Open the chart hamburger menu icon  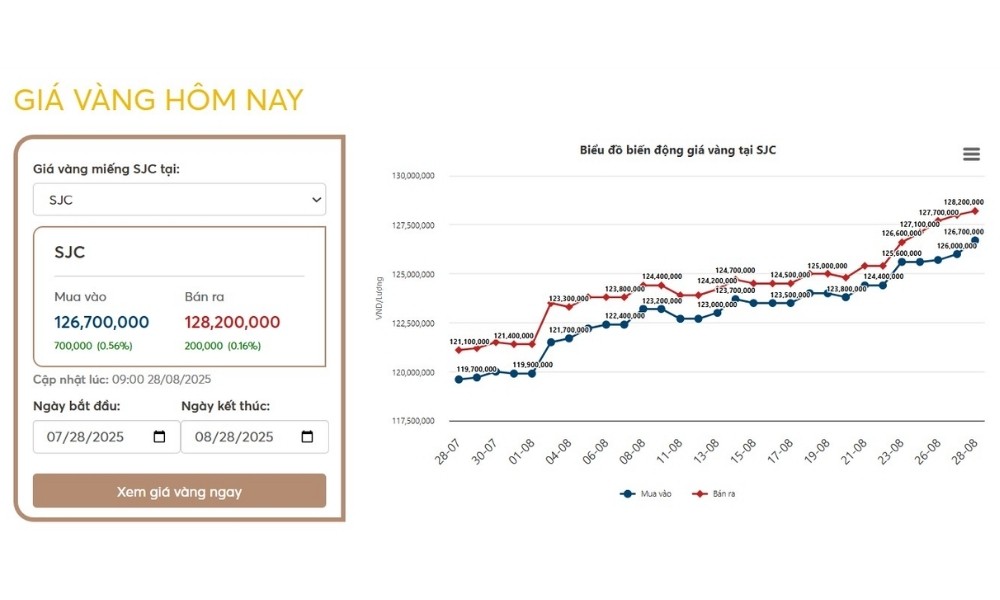click(971, 154)
